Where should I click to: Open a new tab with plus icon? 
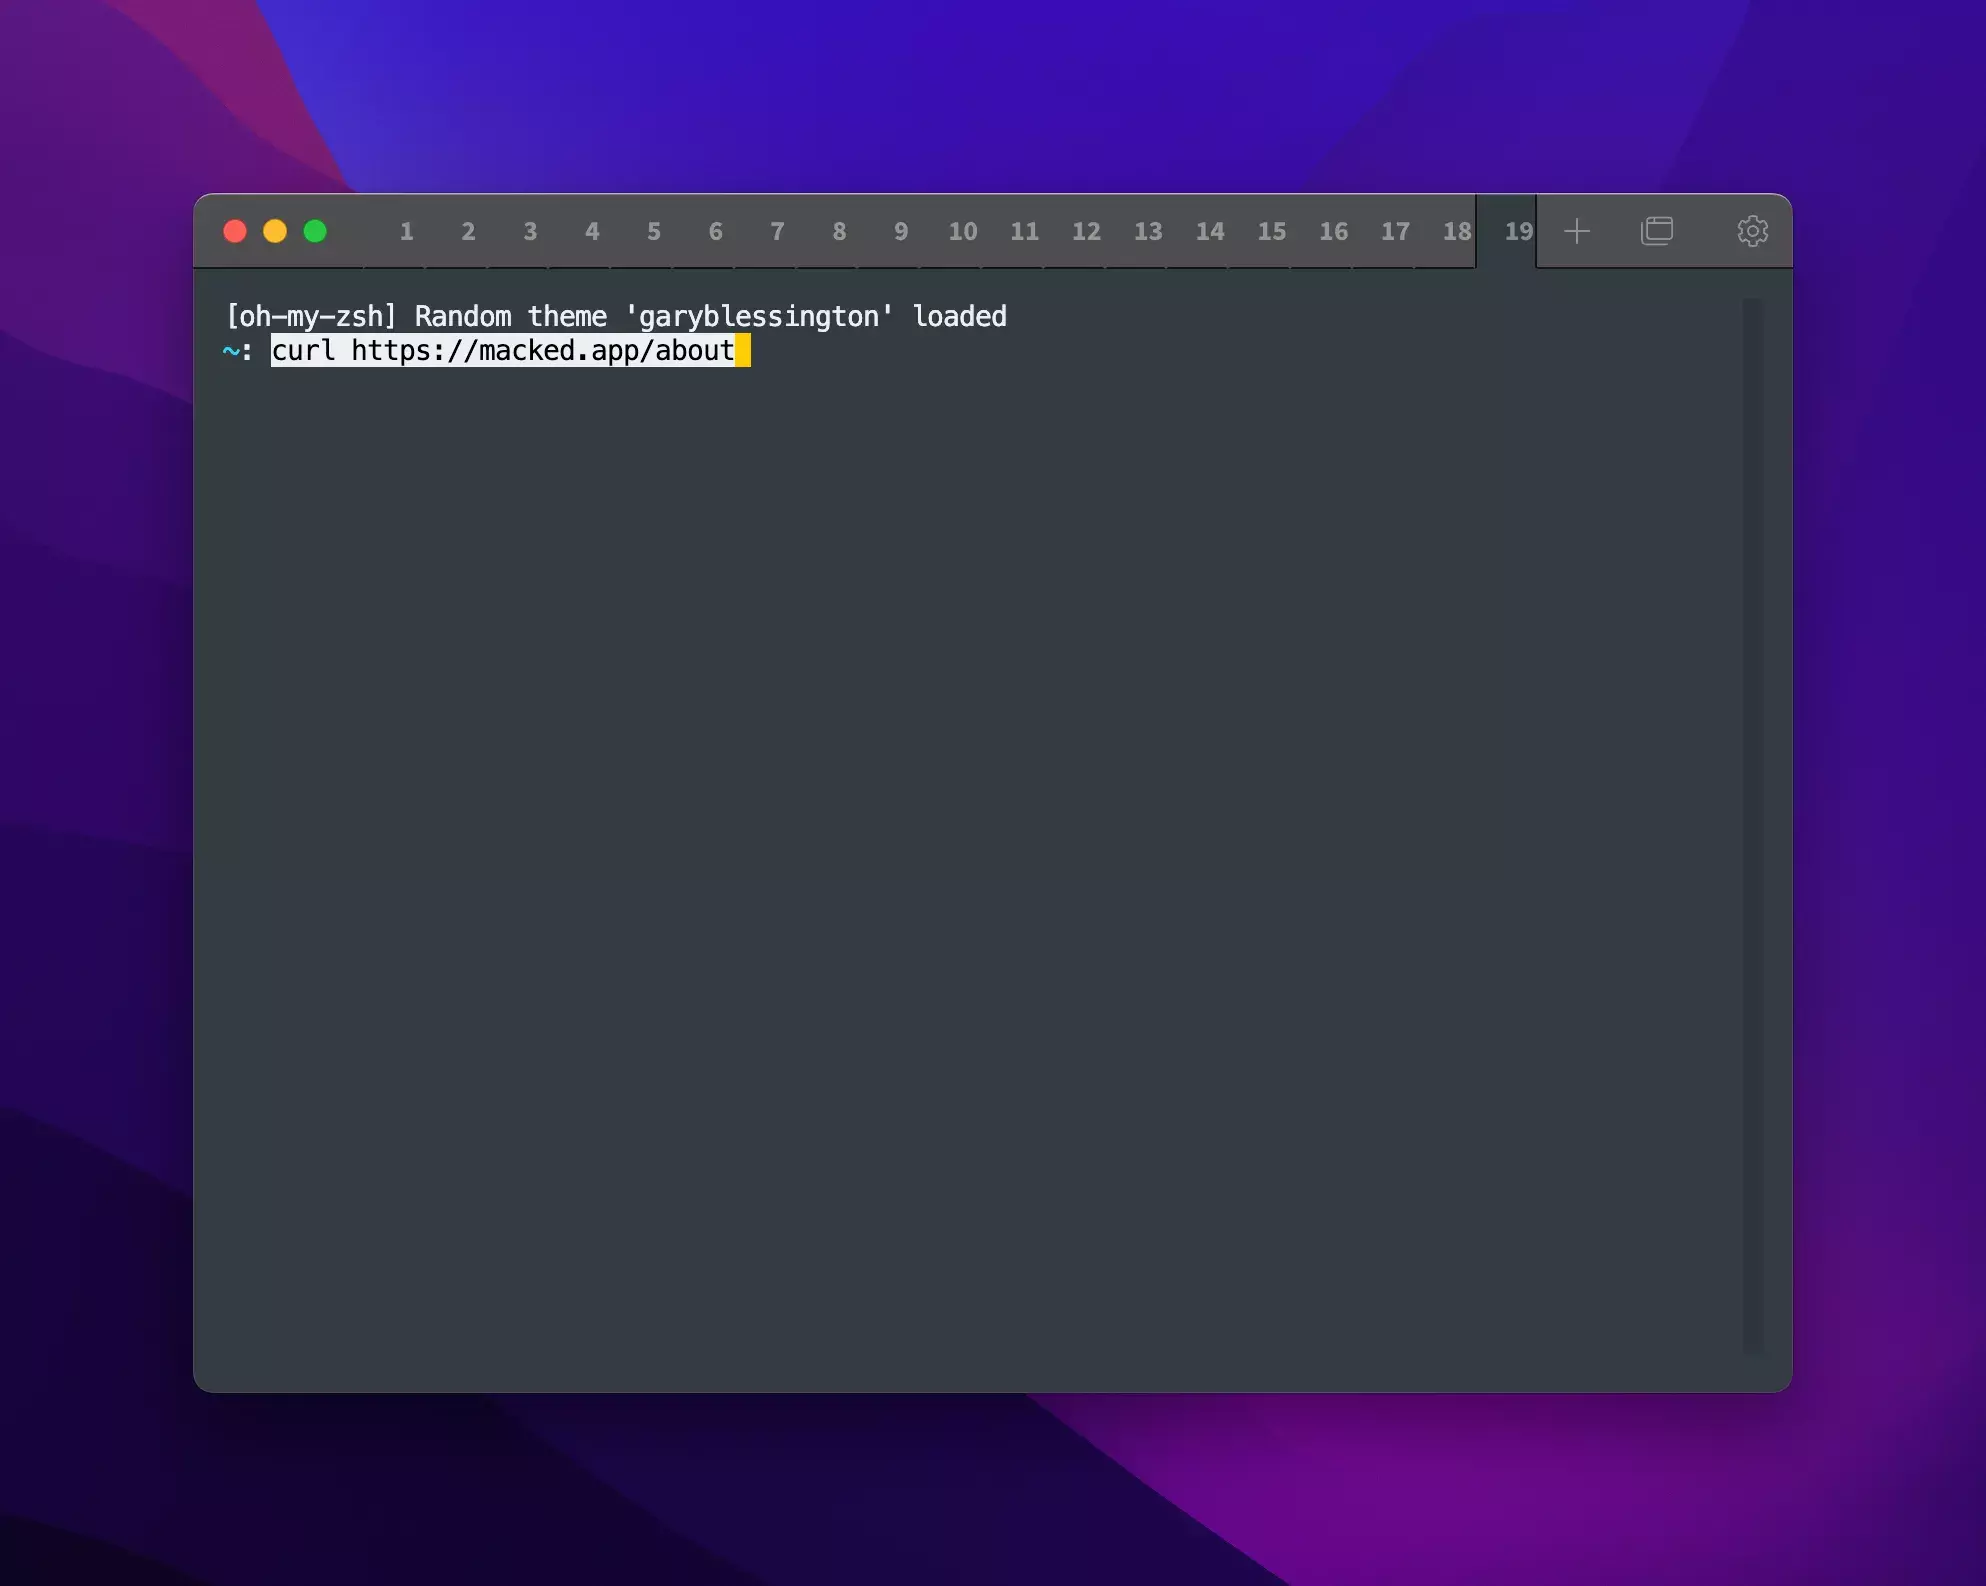(1576, 231)
